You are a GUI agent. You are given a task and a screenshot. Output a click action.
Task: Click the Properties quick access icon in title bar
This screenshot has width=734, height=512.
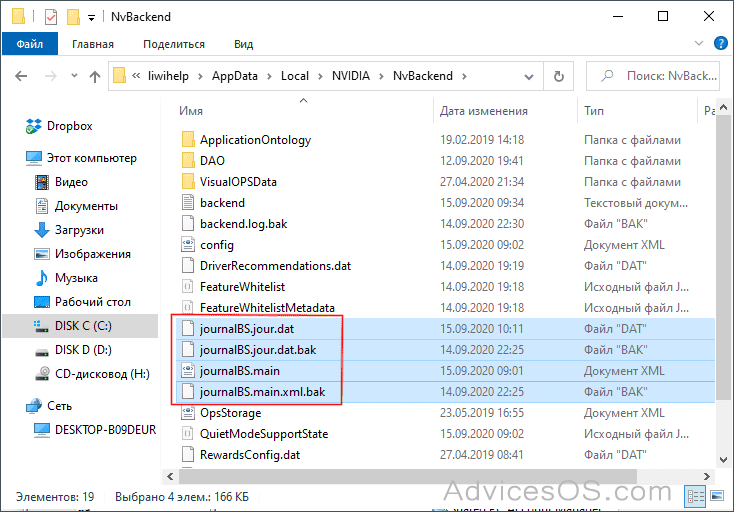51,17
